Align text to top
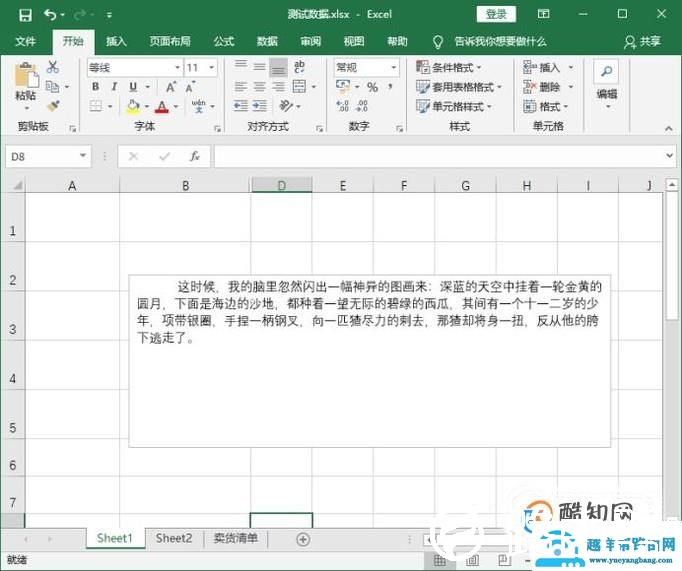682x571 pixels. point(241,67)
